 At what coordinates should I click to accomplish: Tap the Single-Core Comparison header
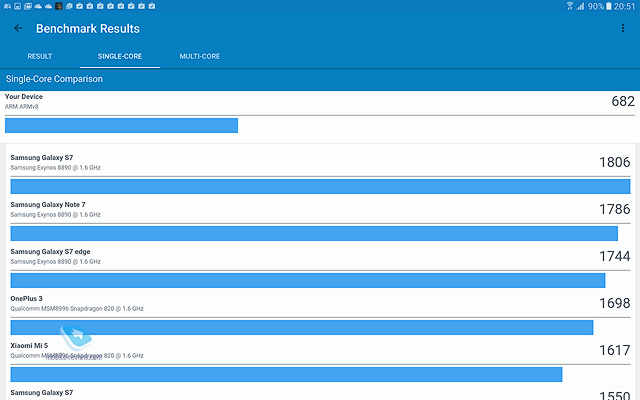54,79
